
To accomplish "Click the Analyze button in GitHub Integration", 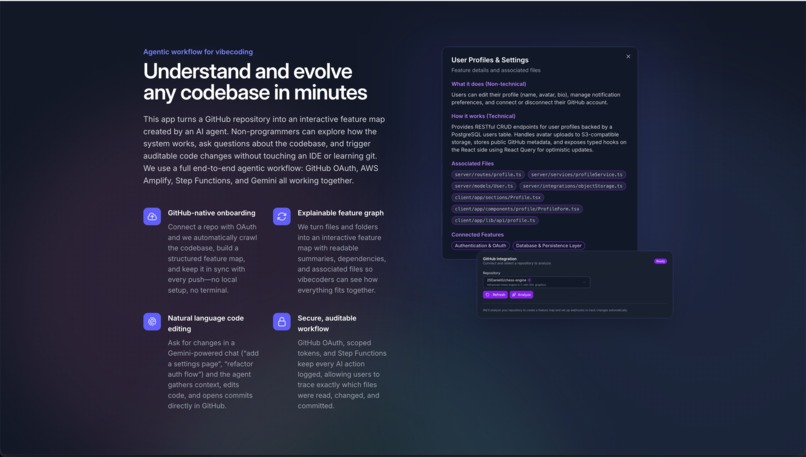I will [521, 295].
